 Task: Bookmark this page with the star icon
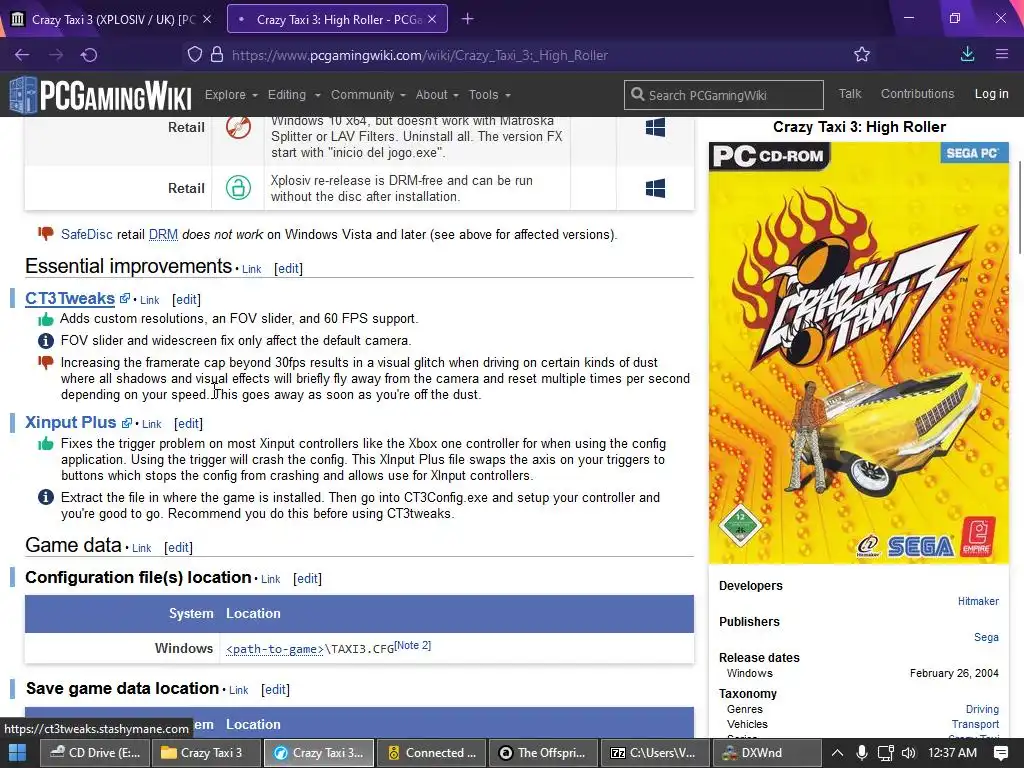[x=862, y=54]
